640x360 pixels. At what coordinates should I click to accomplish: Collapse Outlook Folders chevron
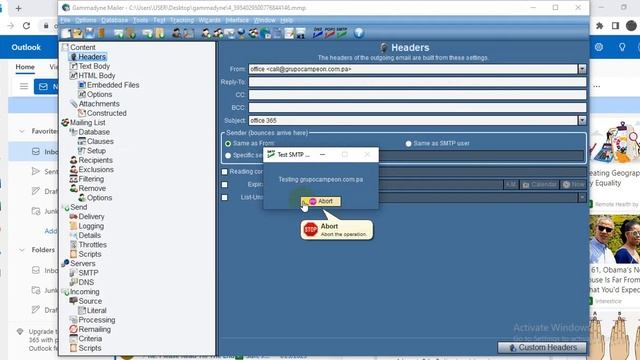[22, 250]
